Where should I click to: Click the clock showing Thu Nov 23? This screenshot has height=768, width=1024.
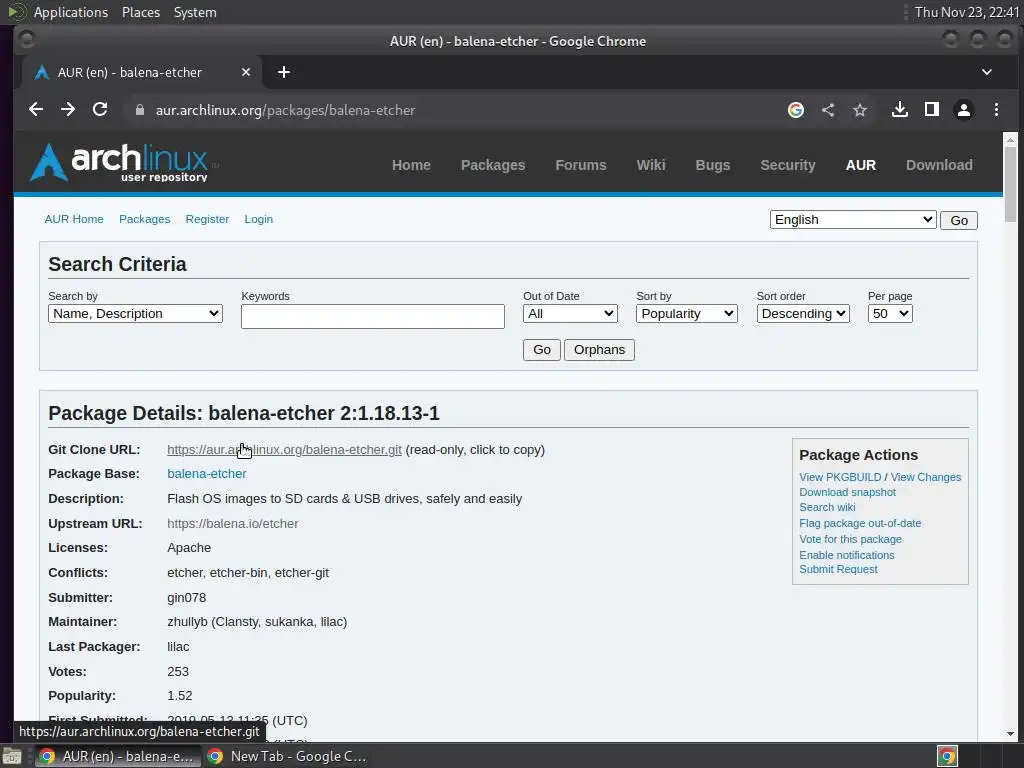coord(967,12)
